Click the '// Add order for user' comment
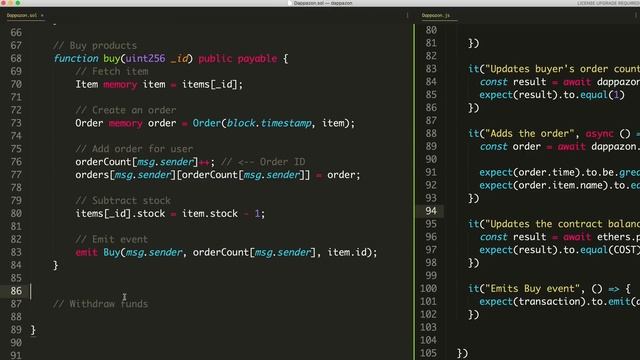Image resolution: width=640 pixels, height=360 pixels. click(134, 149)
